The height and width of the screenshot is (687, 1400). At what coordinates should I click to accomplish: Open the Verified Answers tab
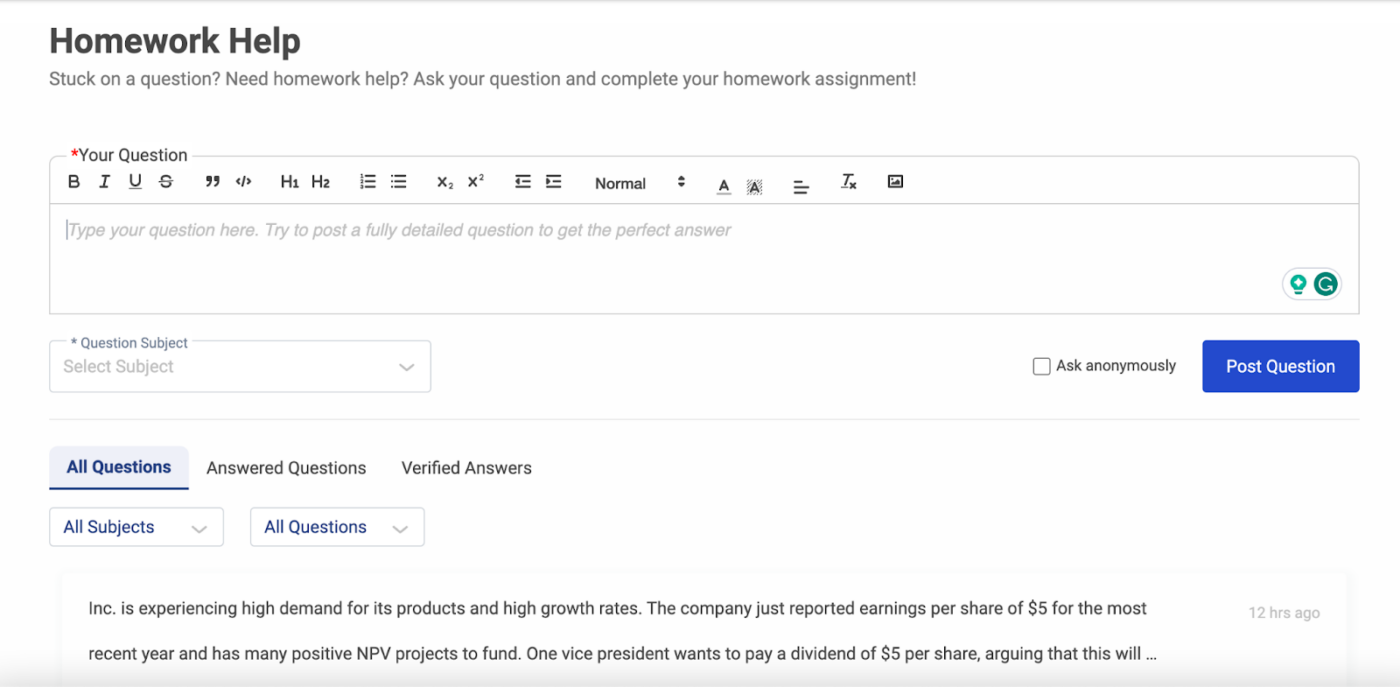[466, 468]
